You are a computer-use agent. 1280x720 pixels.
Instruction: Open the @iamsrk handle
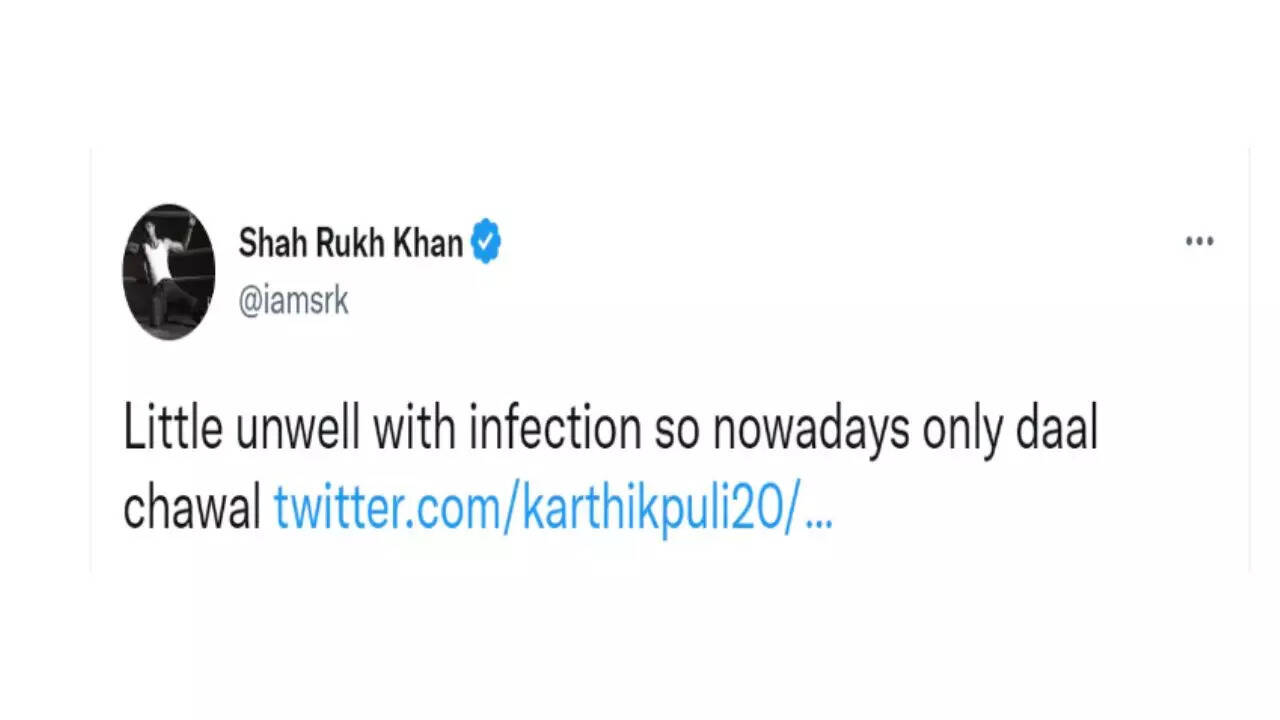click(x=293, y=300)
